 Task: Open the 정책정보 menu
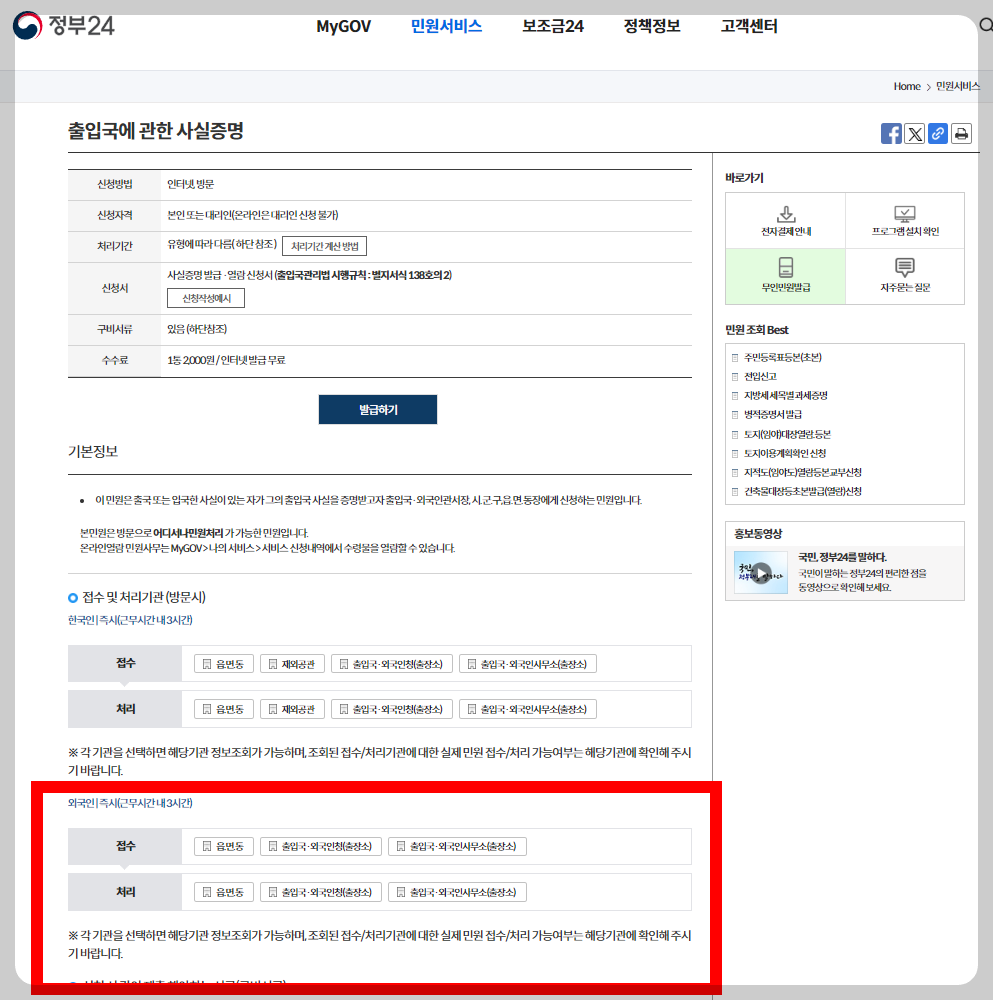pyautogui.click(x=652, y=27)
